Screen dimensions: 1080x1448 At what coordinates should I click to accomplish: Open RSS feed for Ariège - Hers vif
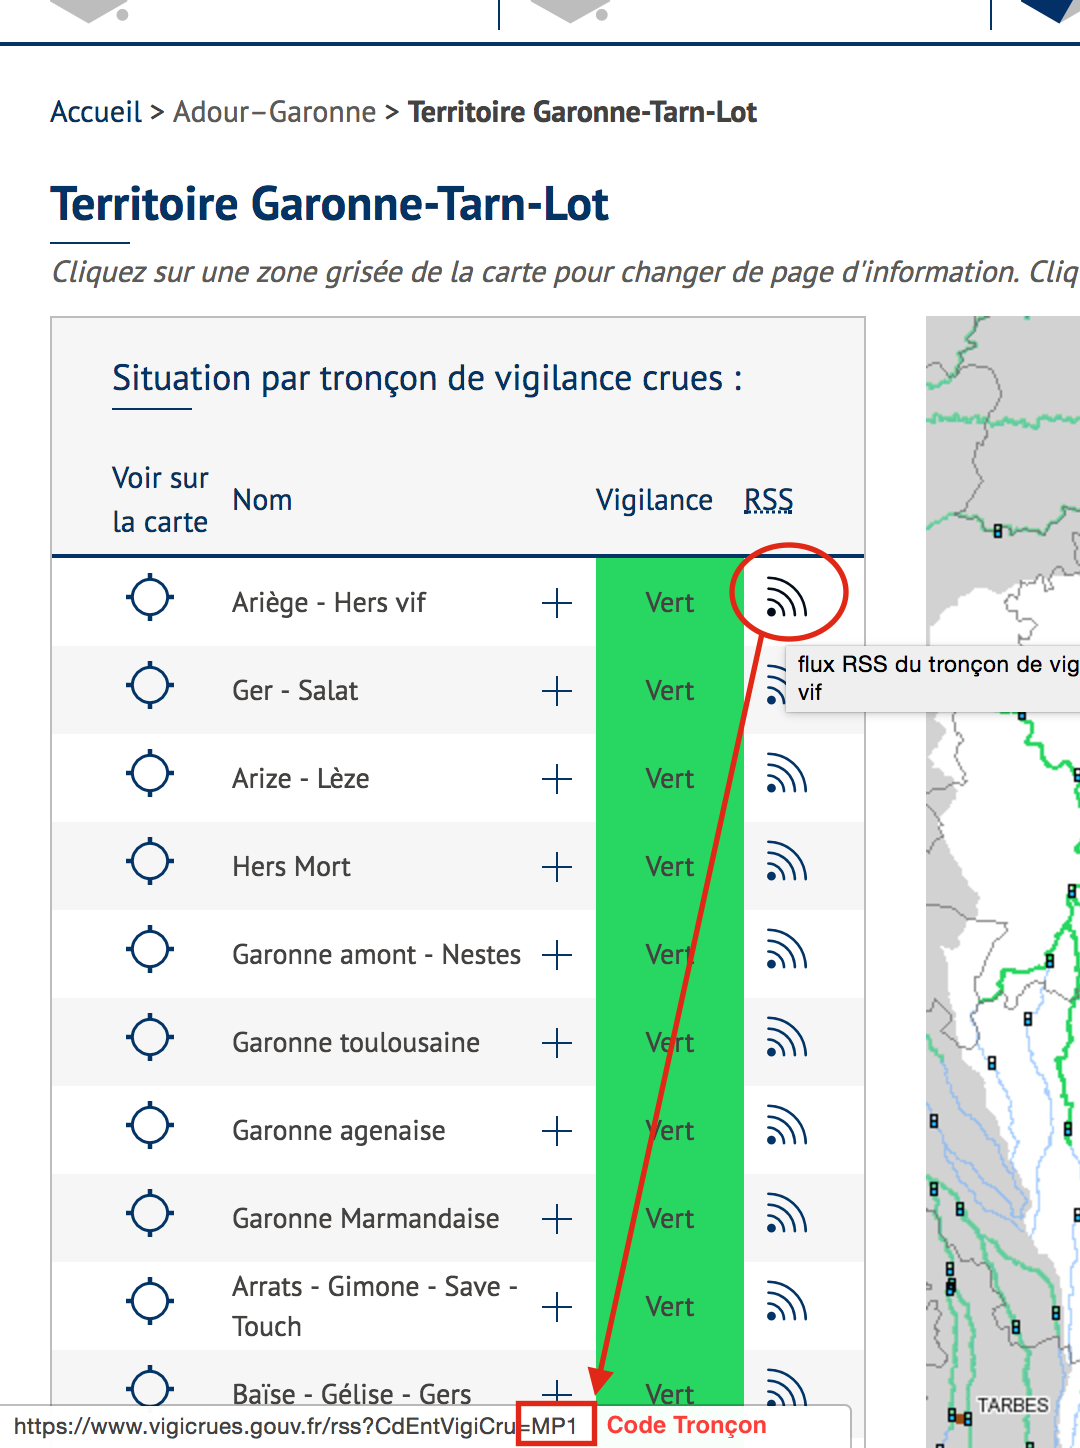[786, 599]
